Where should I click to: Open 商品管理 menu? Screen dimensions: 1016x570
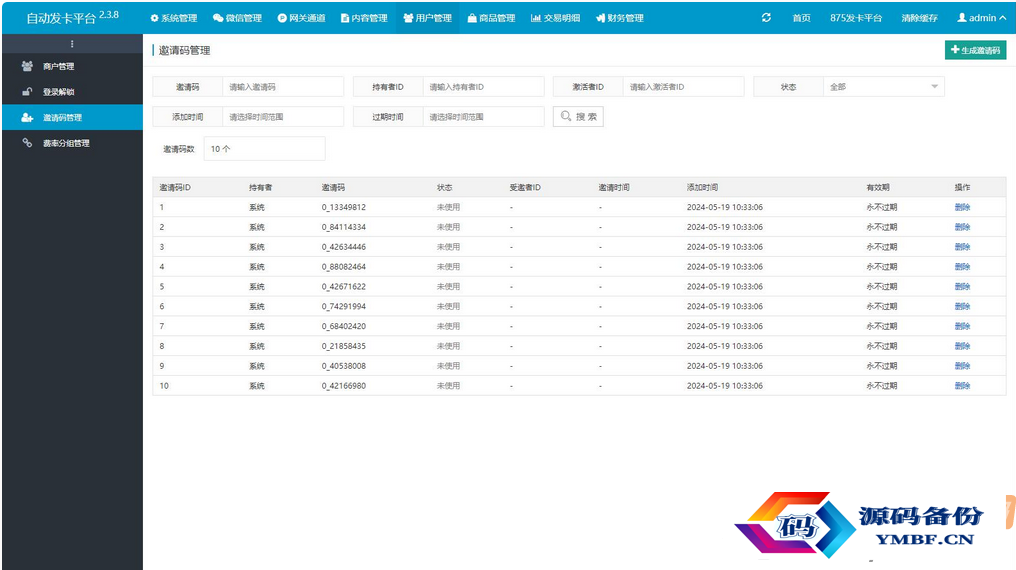[491, 18]
